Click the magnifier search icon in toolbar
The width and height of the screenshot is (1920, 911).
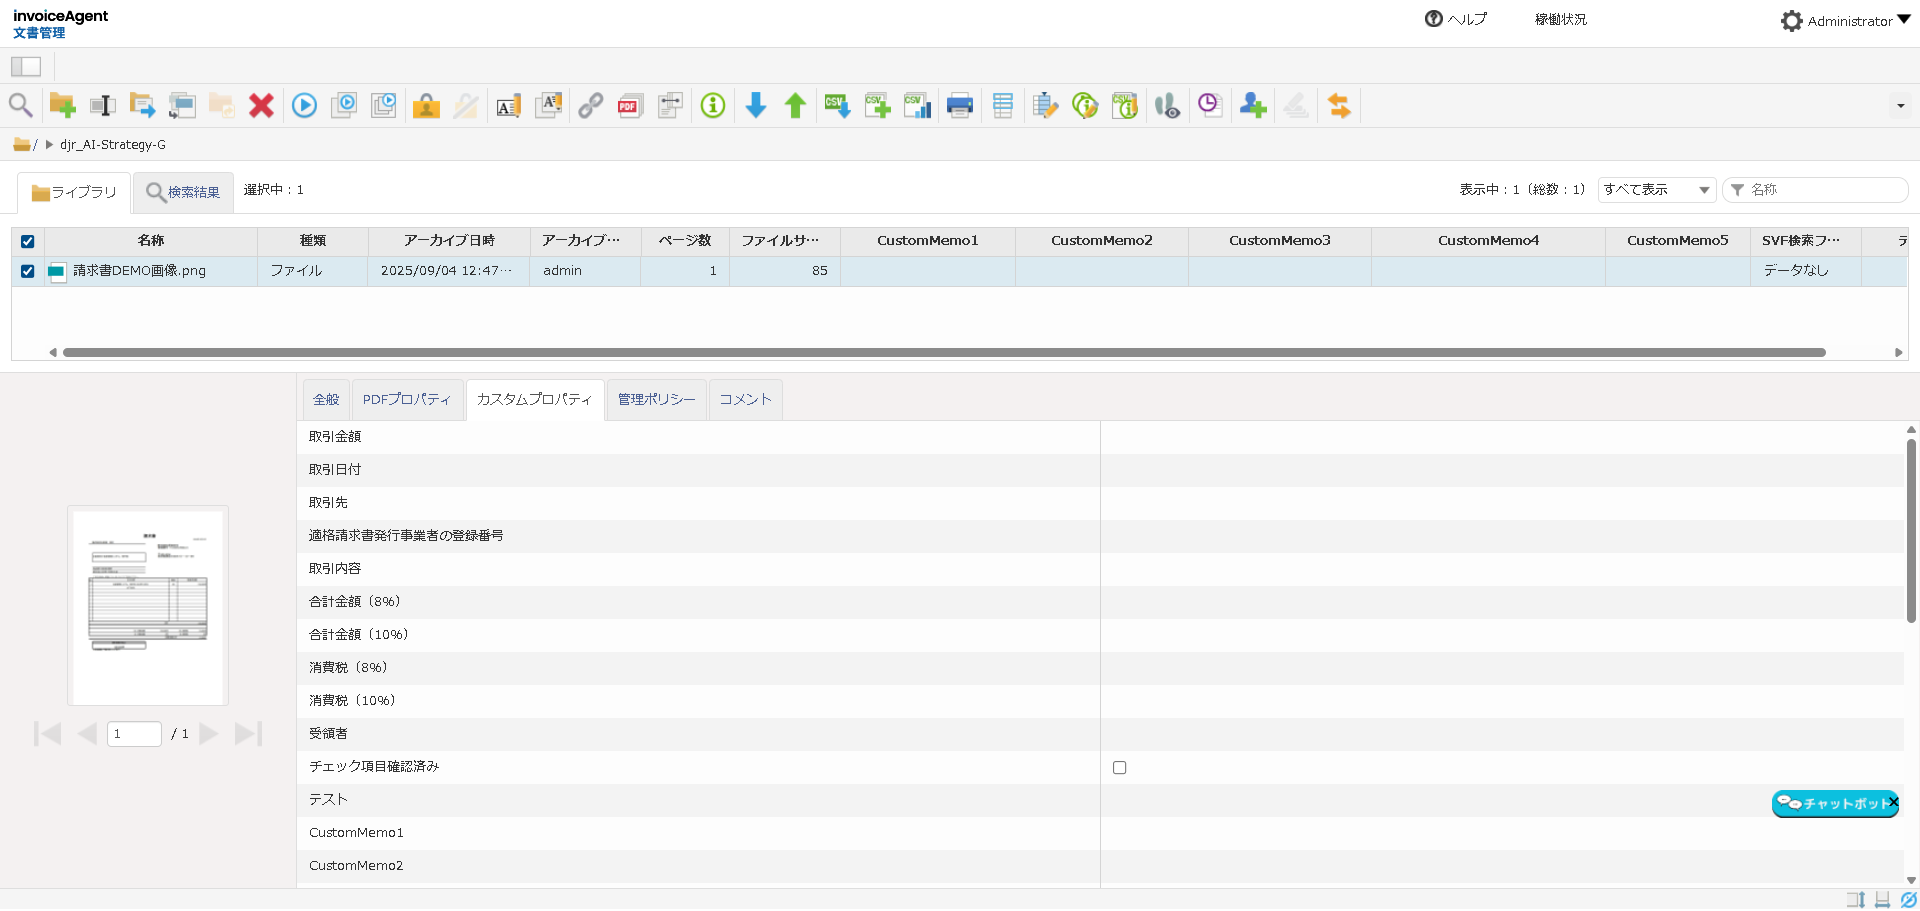click(x=20, y=105)
